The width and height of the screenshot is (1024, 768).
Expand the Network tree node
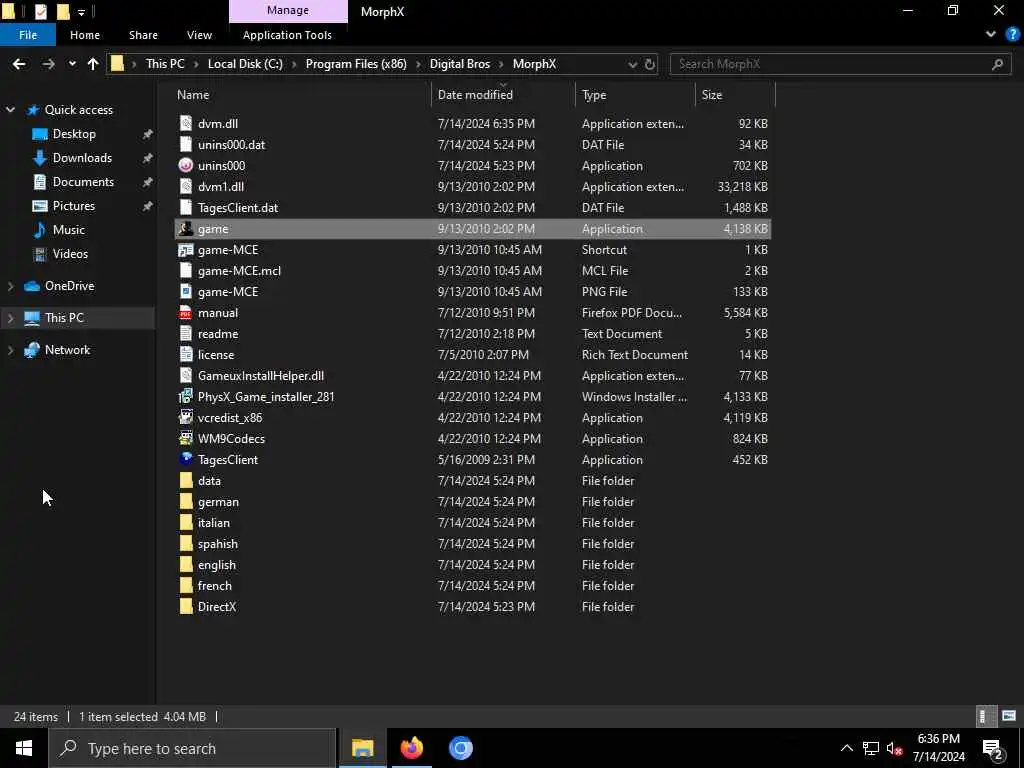pos(10,350)
